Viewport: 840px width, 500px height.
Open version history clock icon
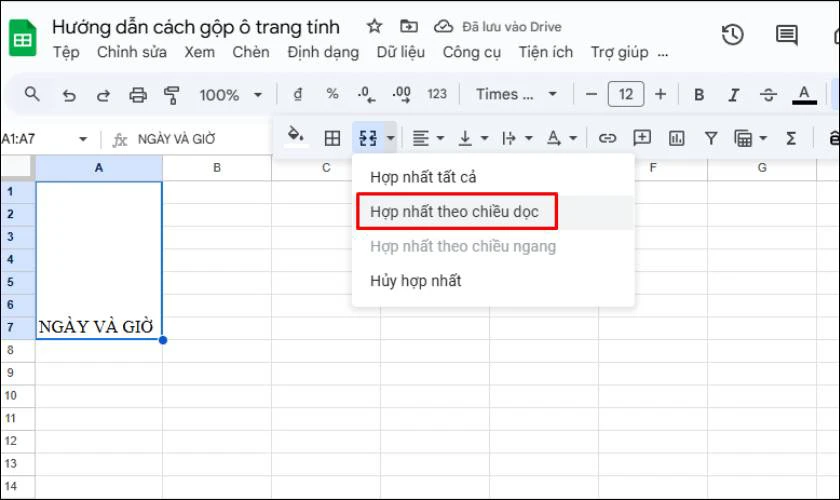coord(732,35)
